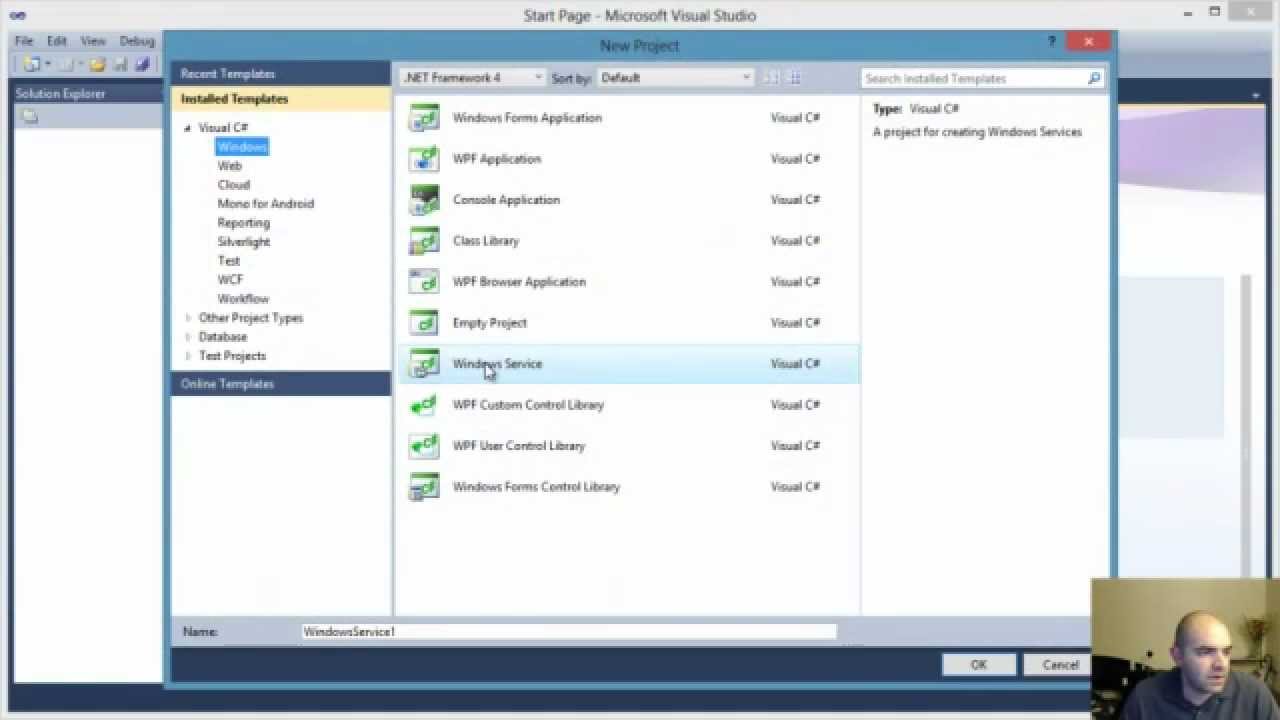Select the Windows Forms Control Library icon
This screenshot has height=720, width=1280.
424,487
